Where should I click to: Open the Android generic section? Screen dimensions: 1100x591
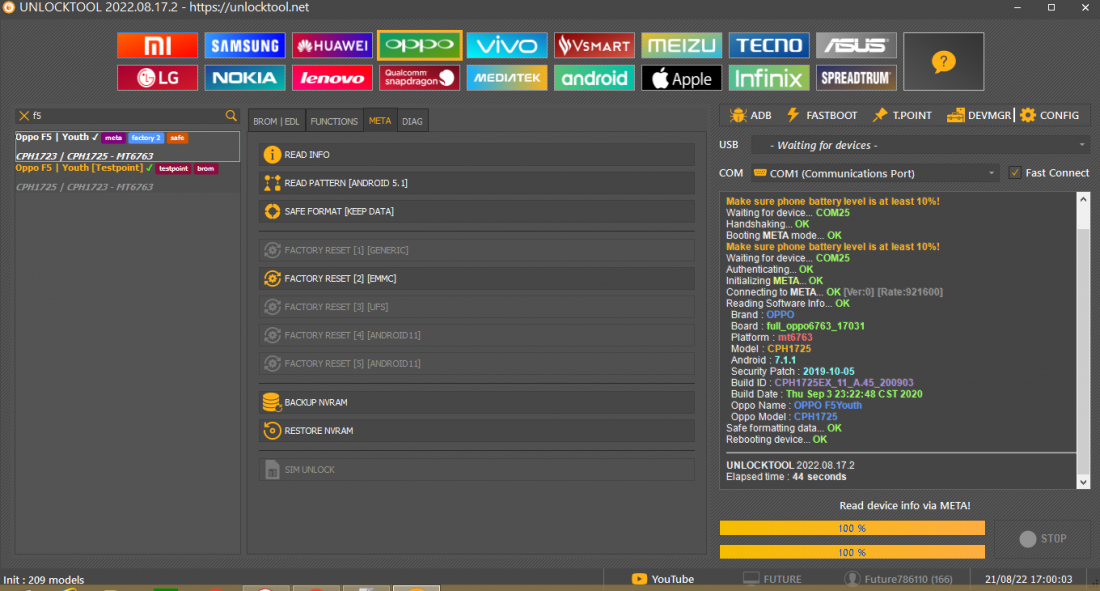594,78
